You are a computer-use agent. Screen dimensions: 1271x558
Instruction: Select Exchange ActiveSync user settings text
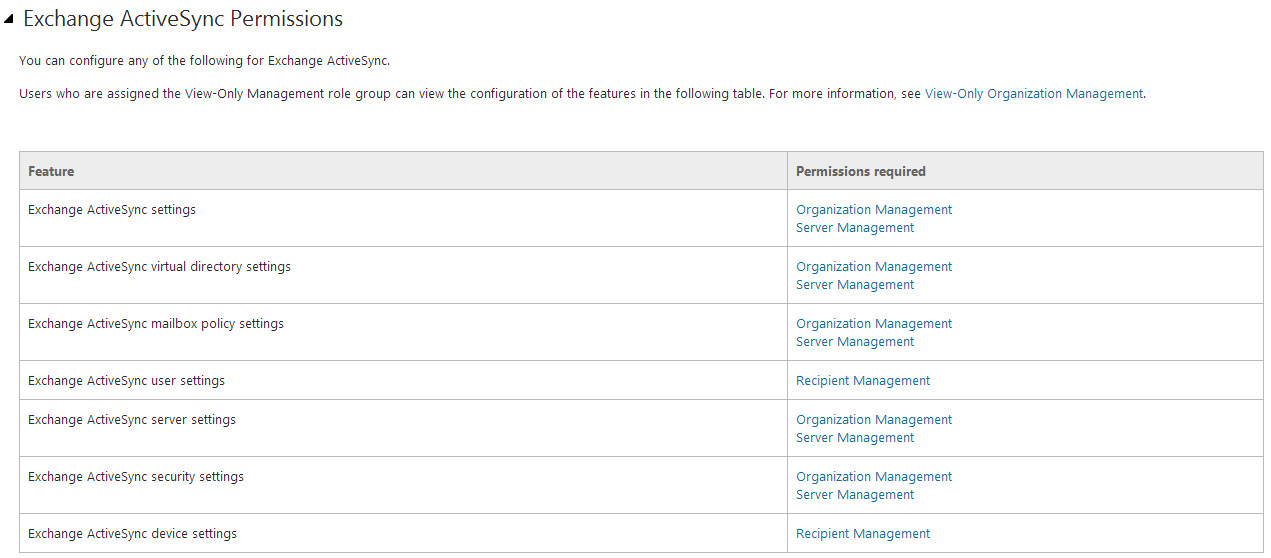click(127, 381)
